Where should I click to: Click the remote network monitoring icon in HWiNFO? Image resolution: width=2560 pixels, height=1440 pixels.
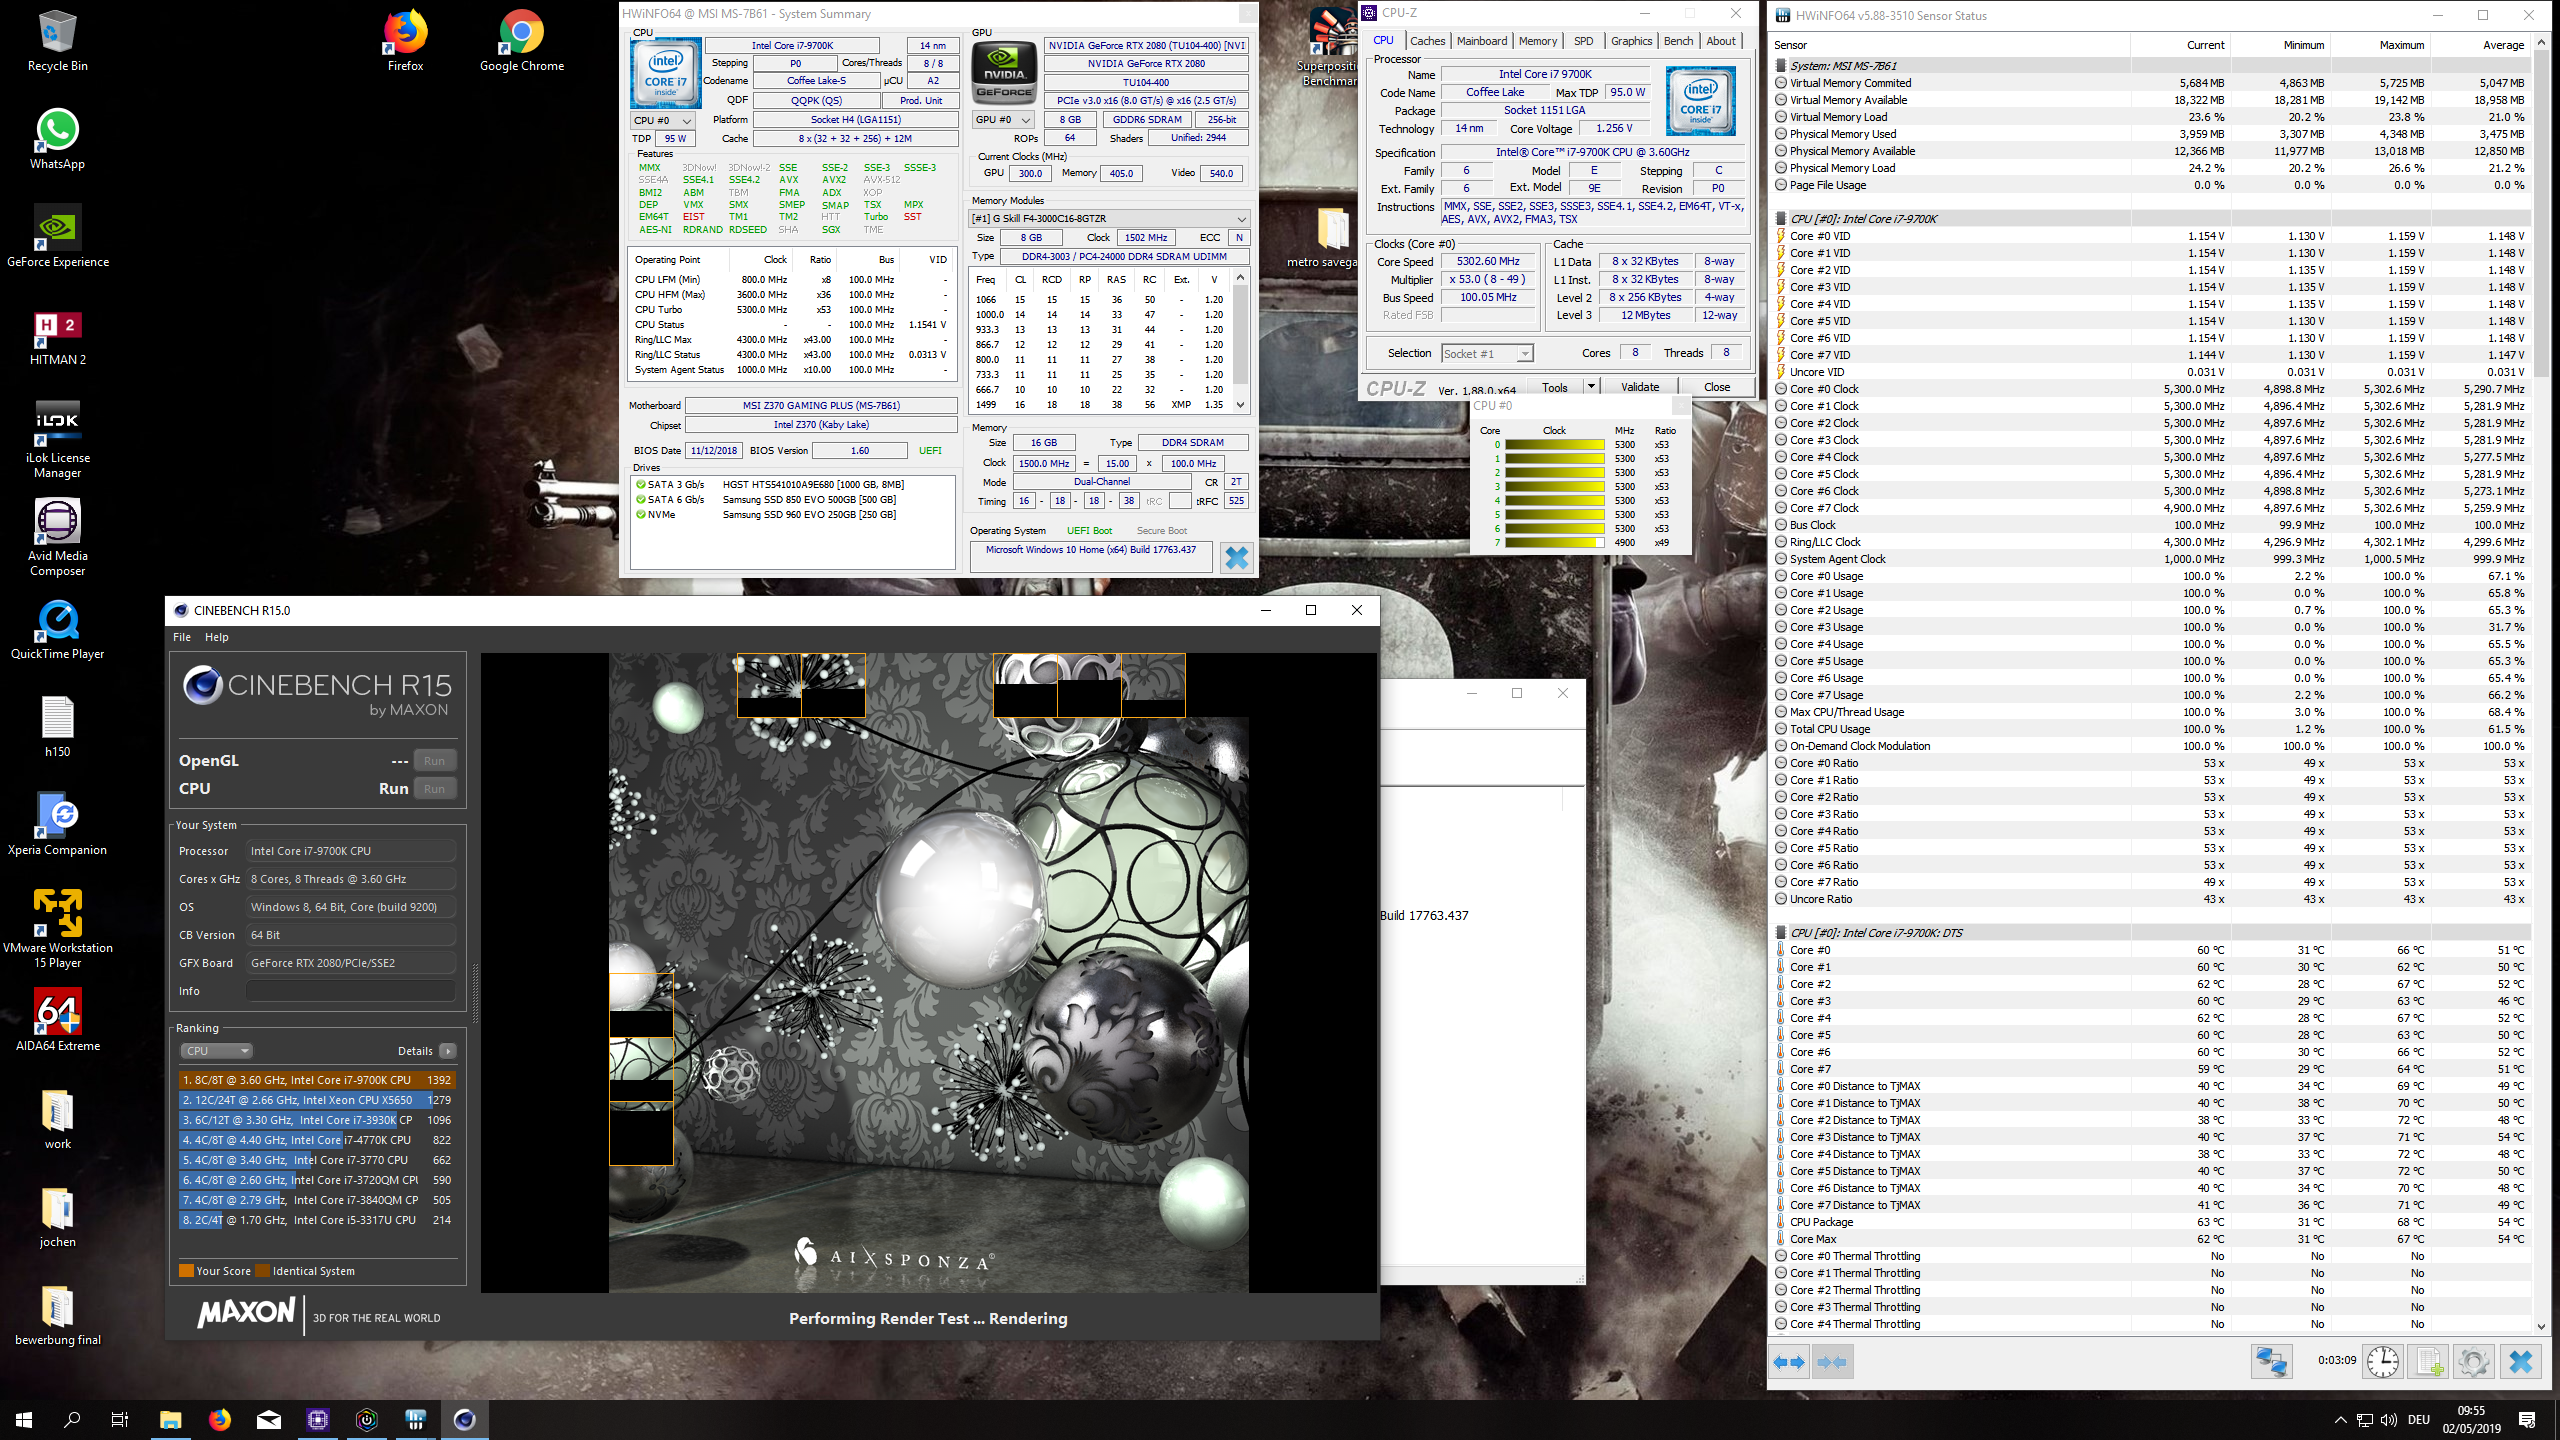[x=2271, y=1361]
